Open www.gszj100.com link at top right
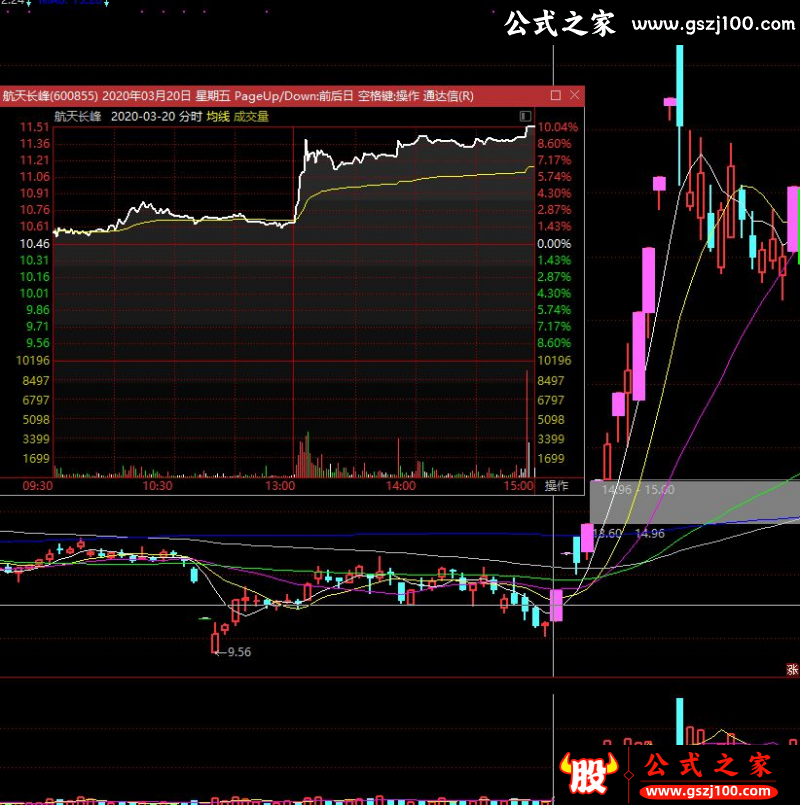This screenshot has height=805, width=800. [x=713, y=24]
